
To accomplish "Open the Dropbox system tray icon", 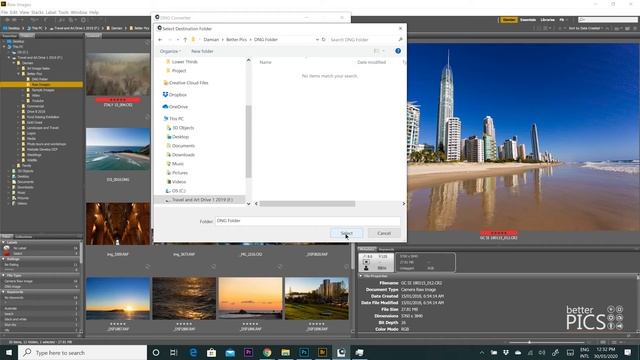I will point(506,352).
